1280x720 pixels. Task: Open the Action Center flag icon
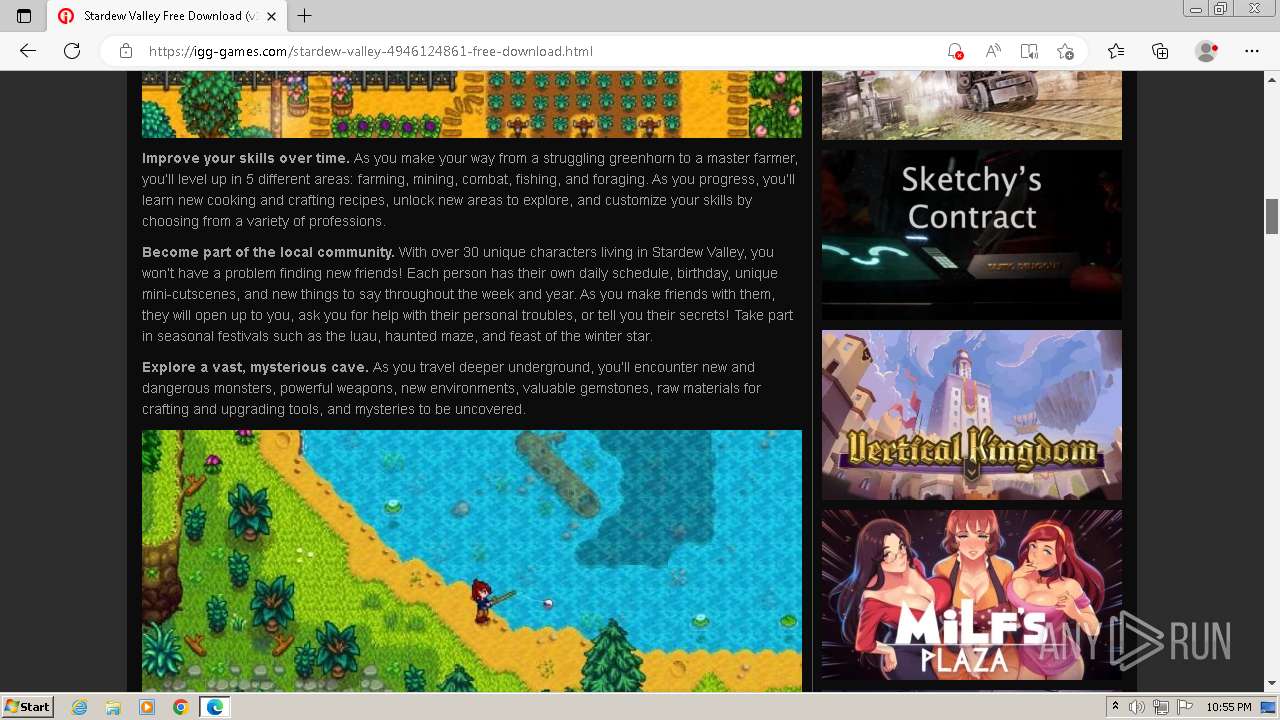(1183, 707)
